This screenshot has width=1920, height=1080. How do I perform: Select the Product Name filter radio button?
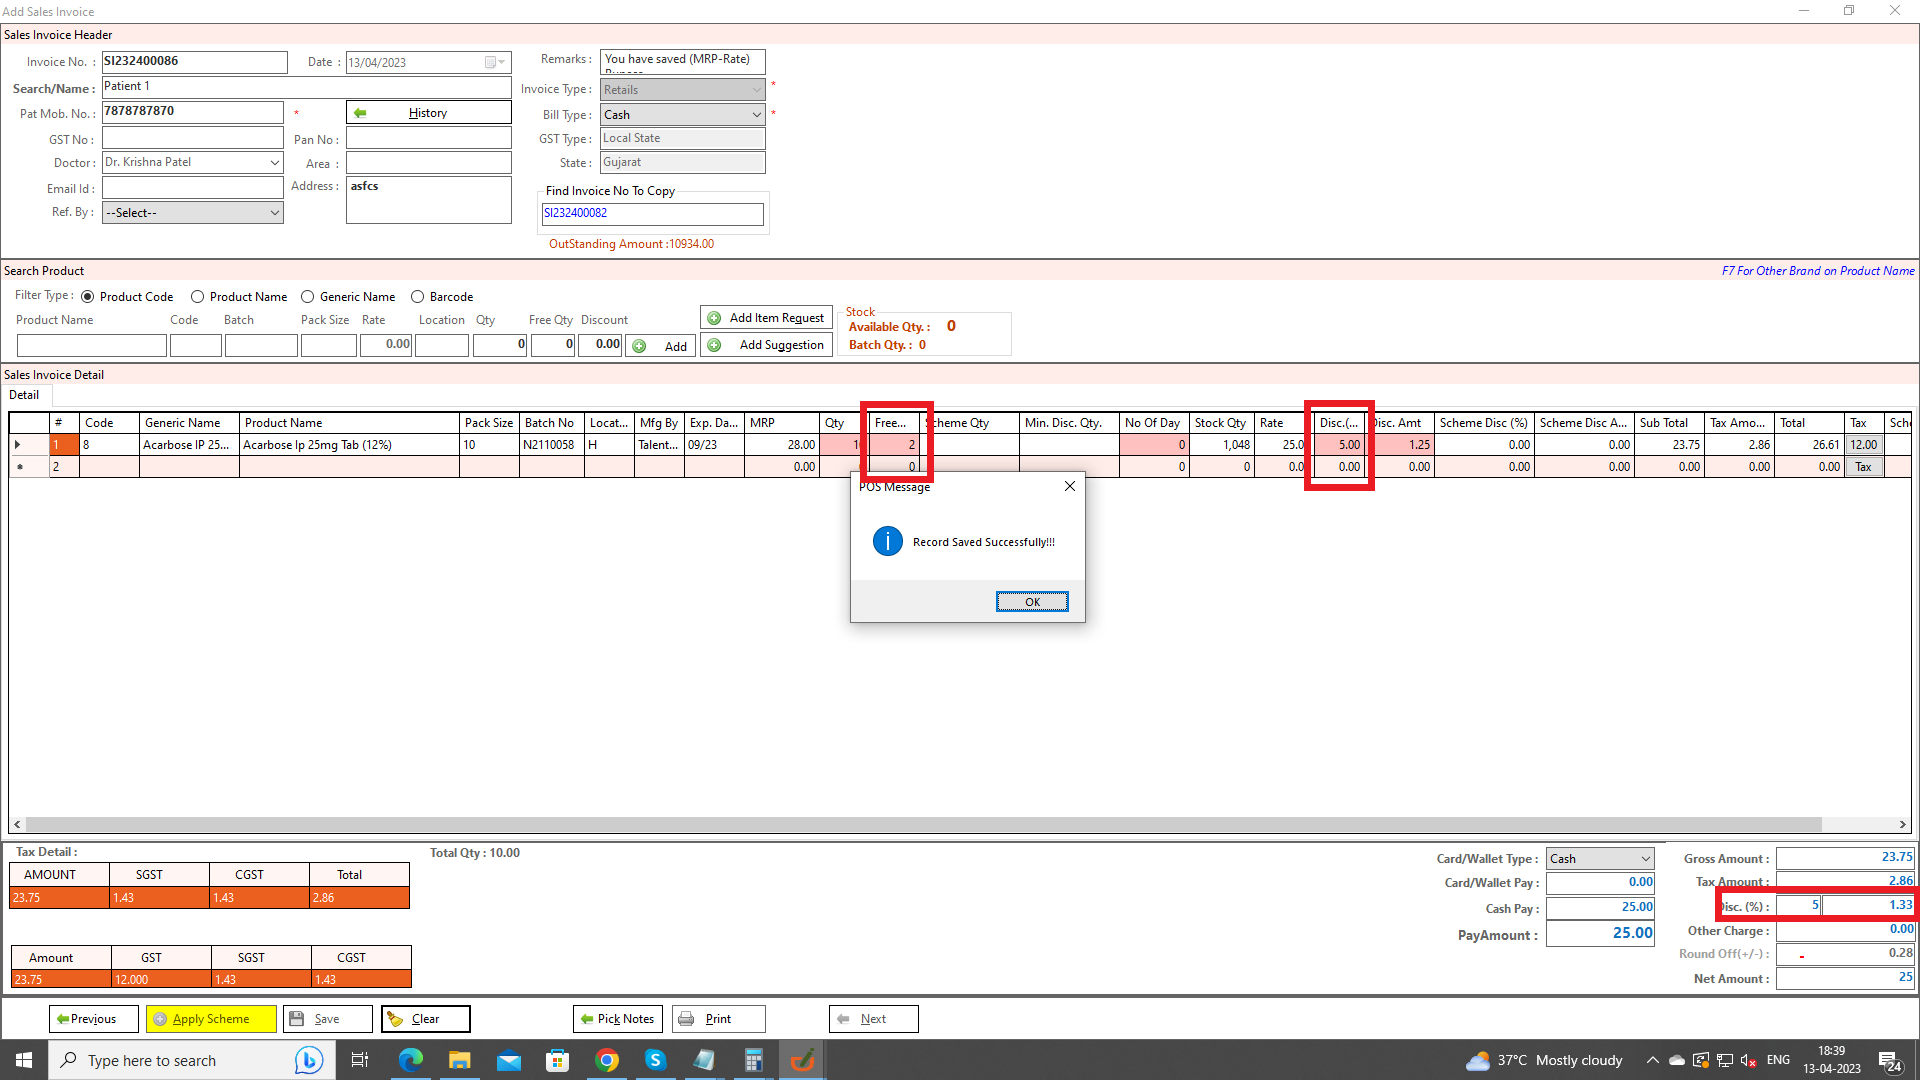click(x=198, y=297)
